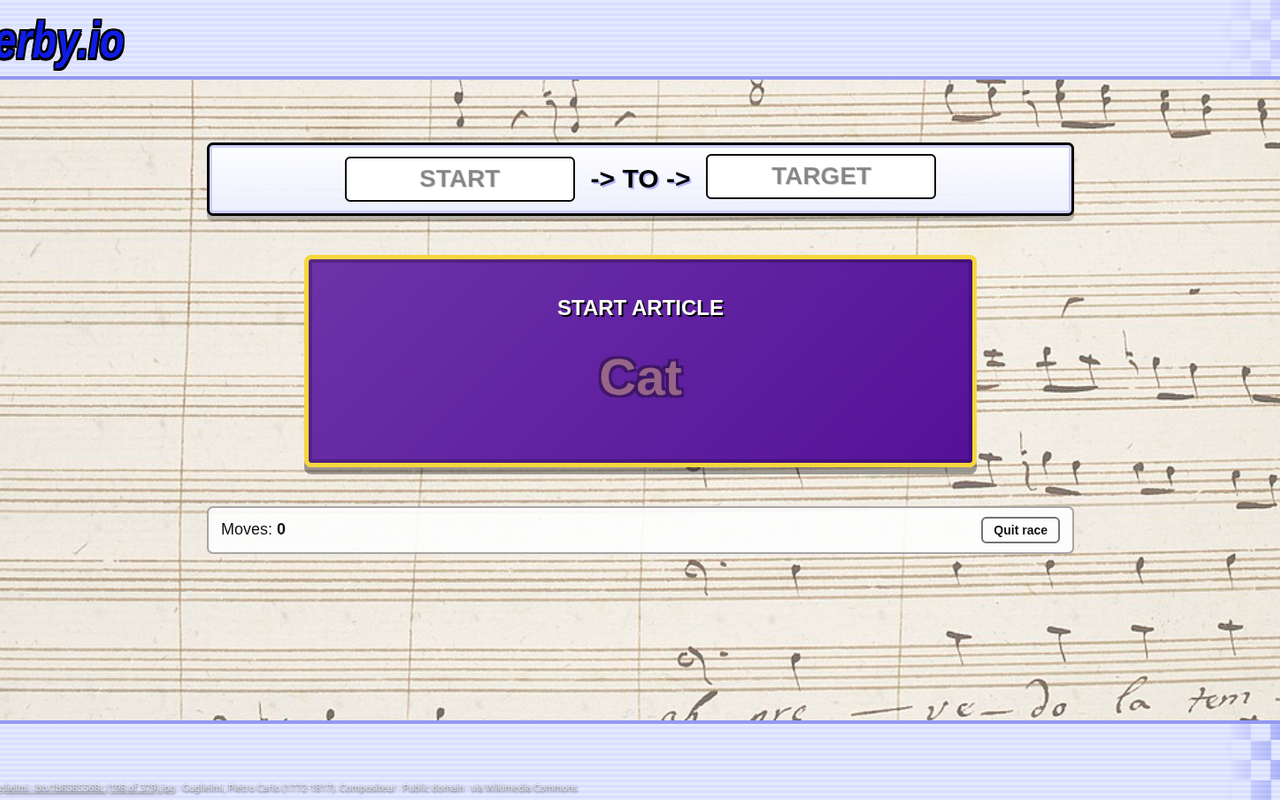Viewport: 1280px width, 800px height.
Task: Click the 'Cat' start article title
Action: (x=640, y=378)
